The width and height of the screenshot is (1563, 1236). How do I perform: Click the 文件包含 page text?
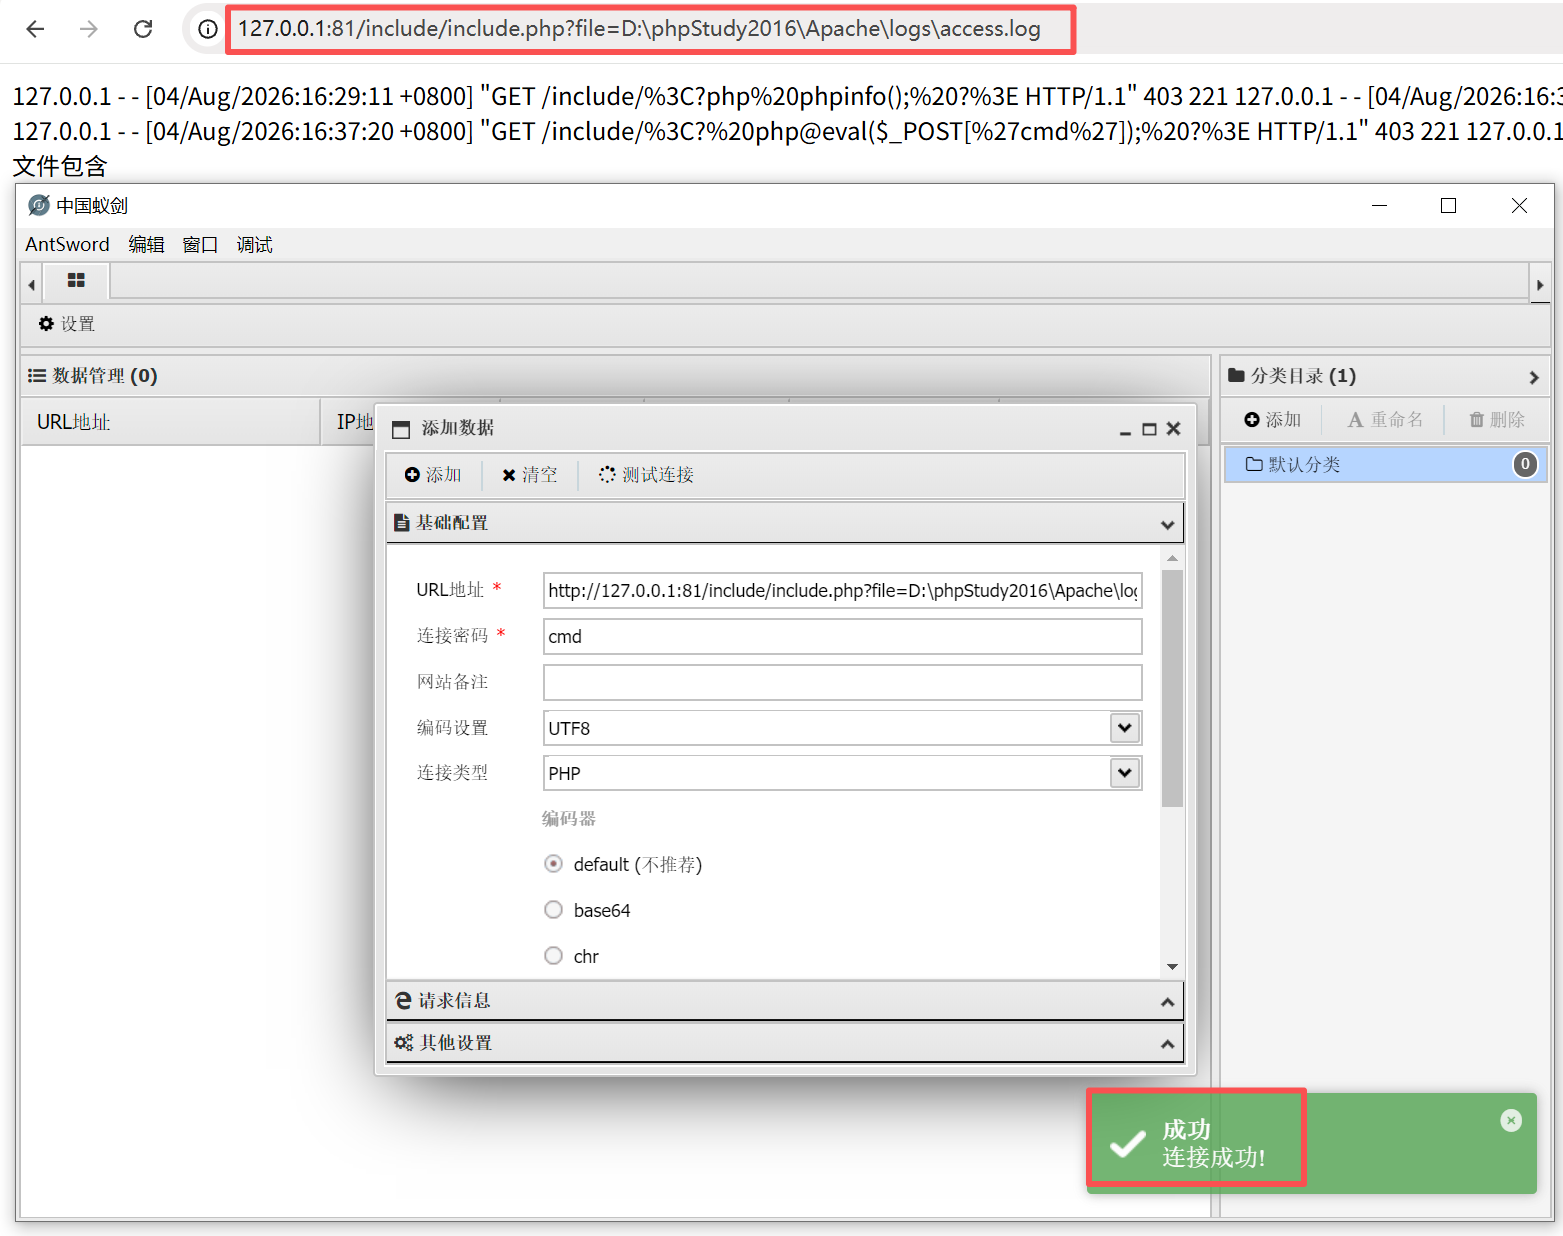click(x=60, y=166)
